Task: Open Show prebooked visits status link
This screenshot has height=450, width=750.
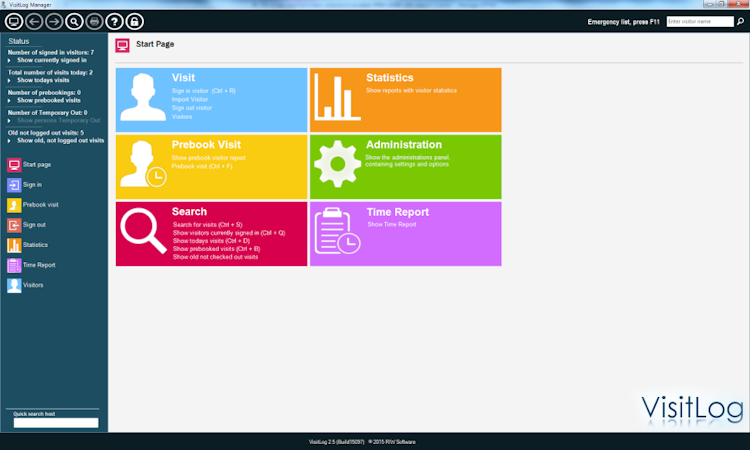Action: coord(49,100)
